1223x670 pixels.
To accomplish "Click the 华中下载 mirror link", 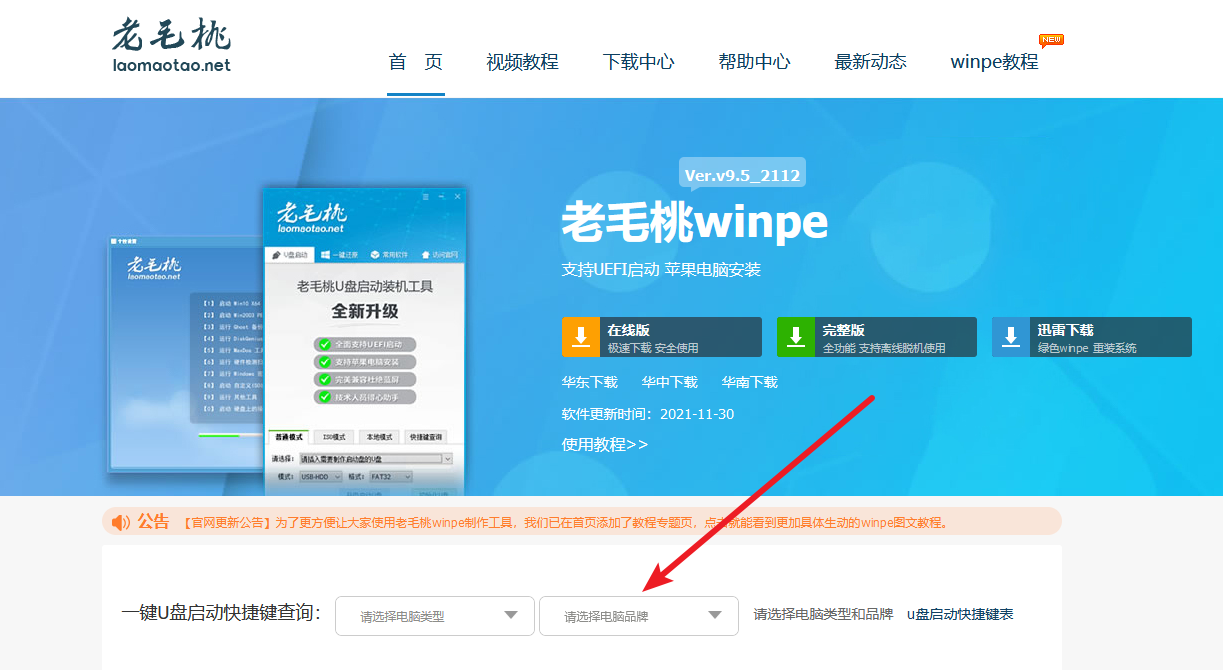I will 670,382.
